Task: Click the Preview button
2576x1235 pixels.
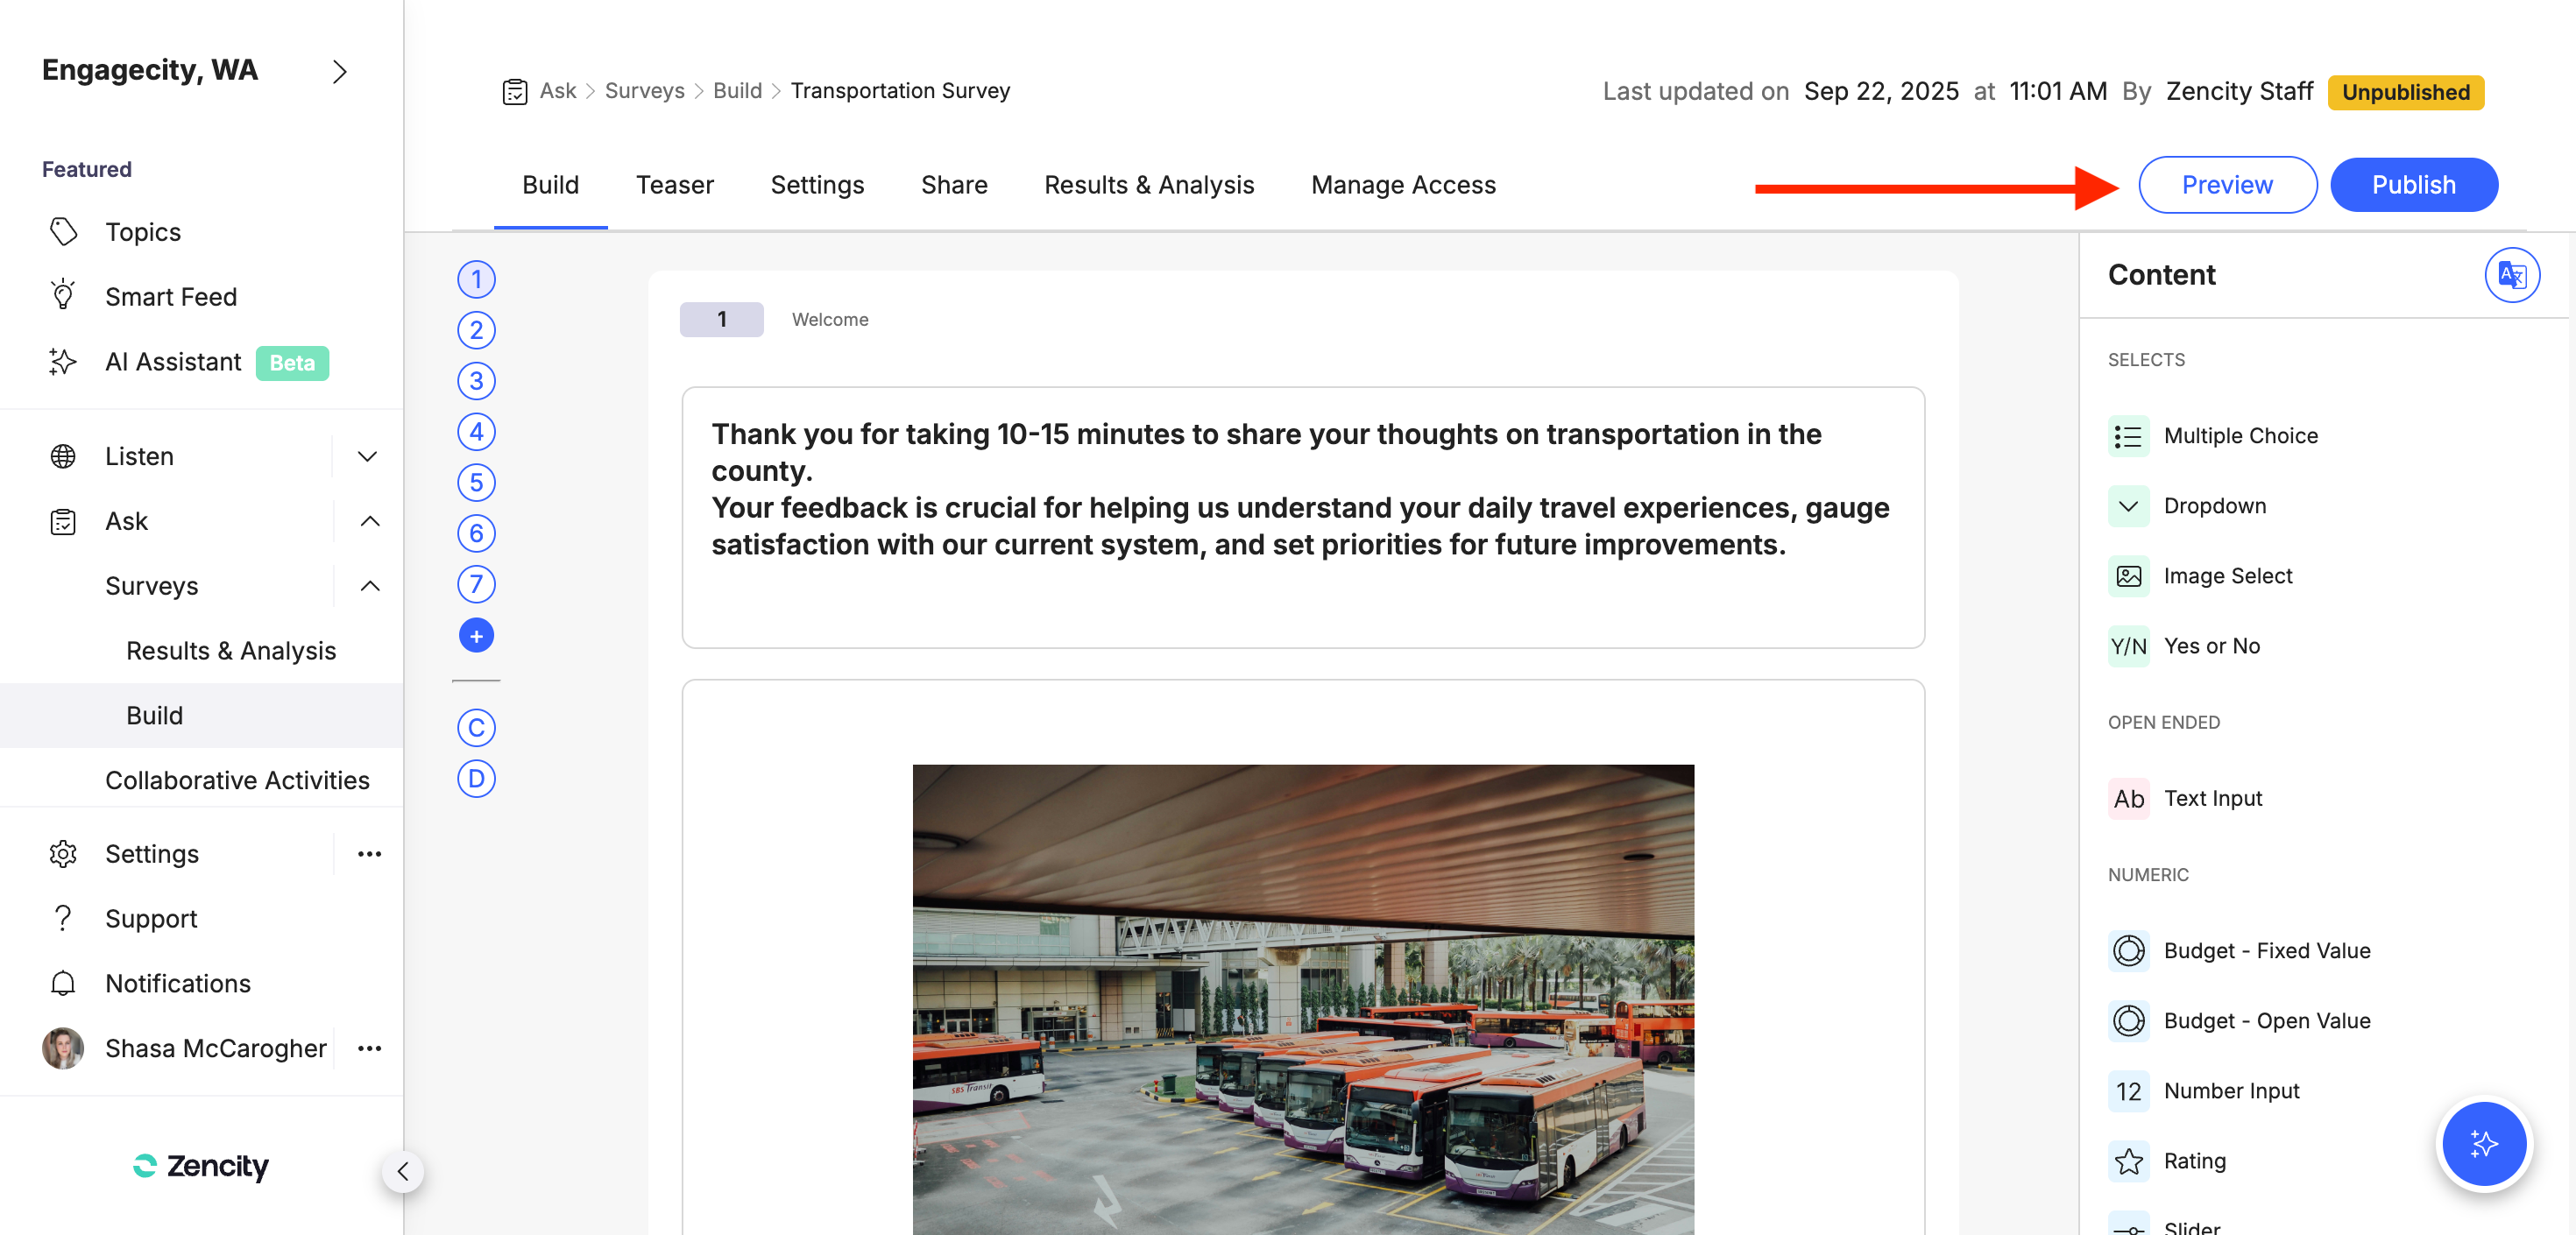Action: click(2227, 185)
